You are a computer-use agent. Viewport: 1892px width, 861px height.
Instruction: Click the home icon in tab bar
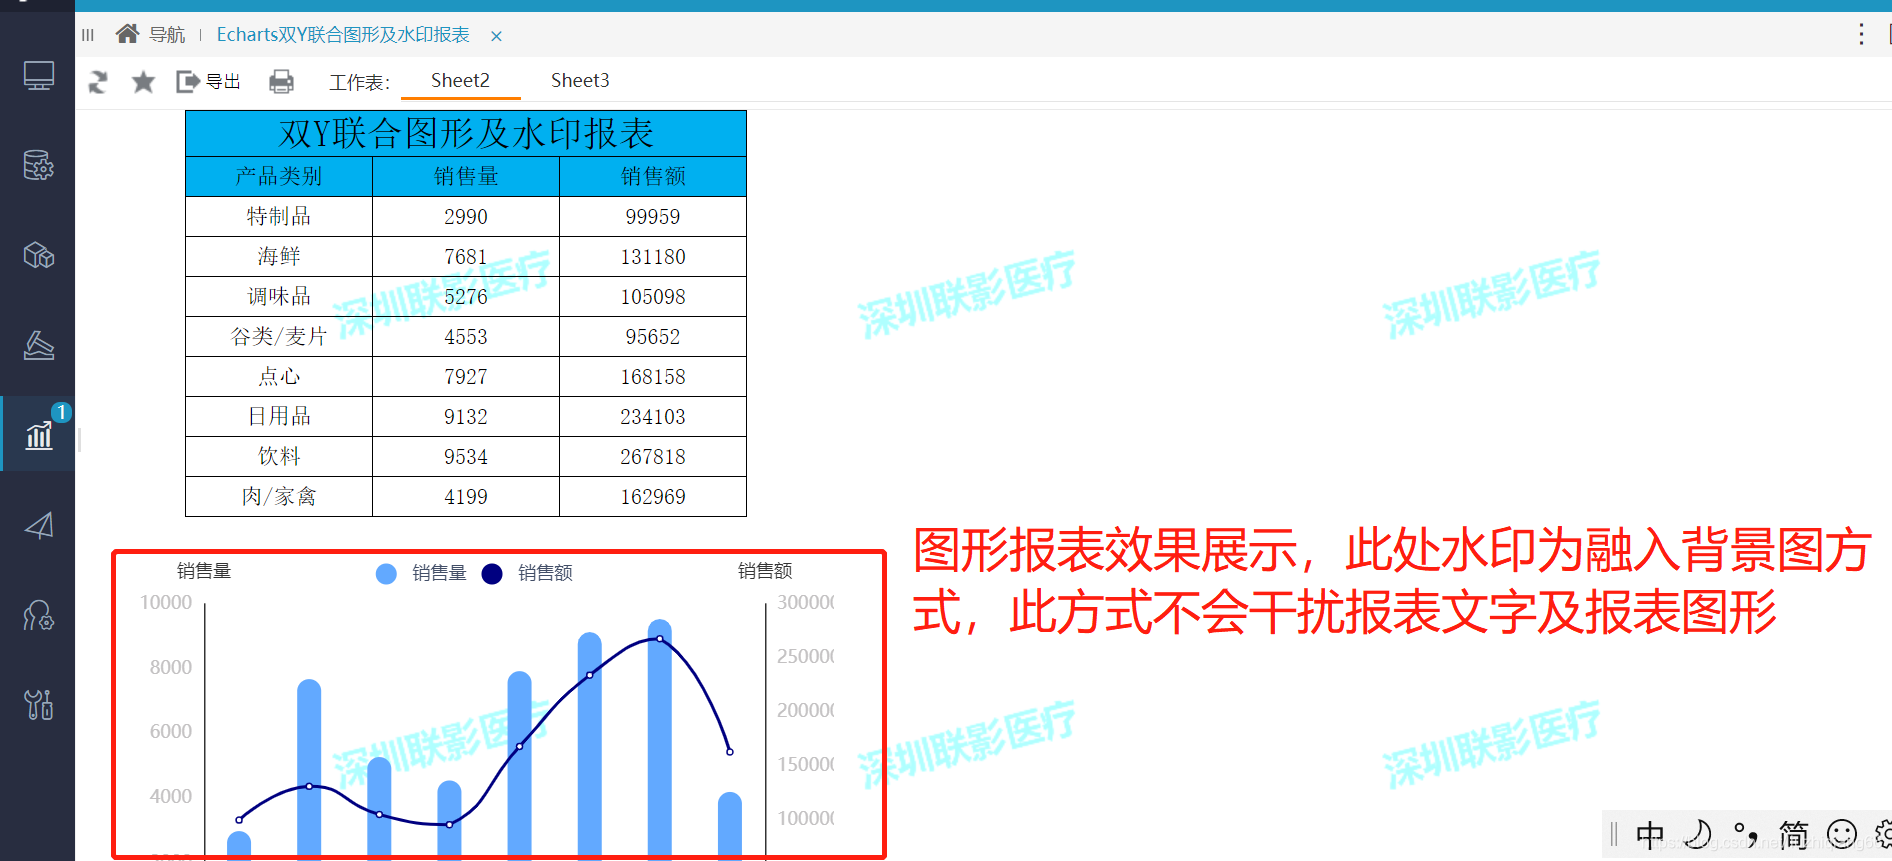[x=127, y=34]
